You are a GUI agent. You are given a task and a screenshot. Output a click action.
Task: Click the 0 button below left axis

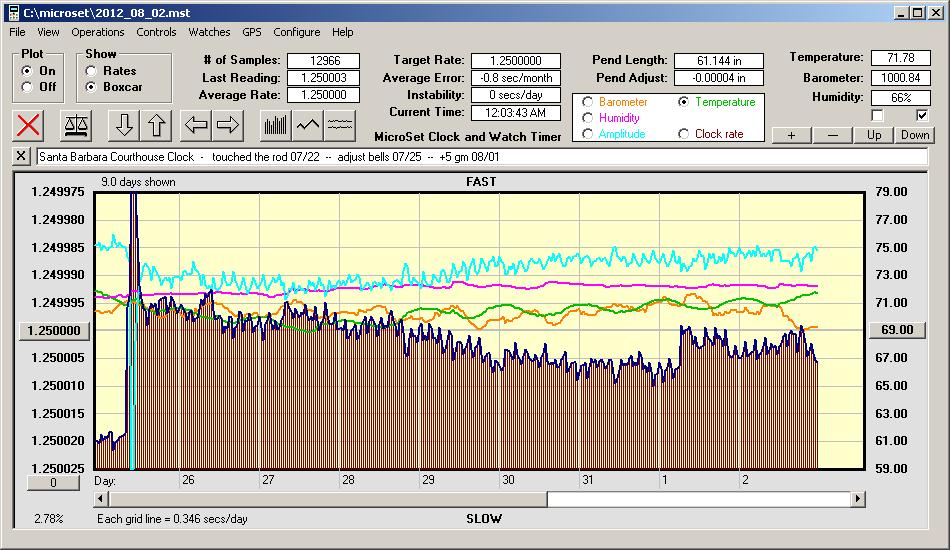tap(53, 483)
